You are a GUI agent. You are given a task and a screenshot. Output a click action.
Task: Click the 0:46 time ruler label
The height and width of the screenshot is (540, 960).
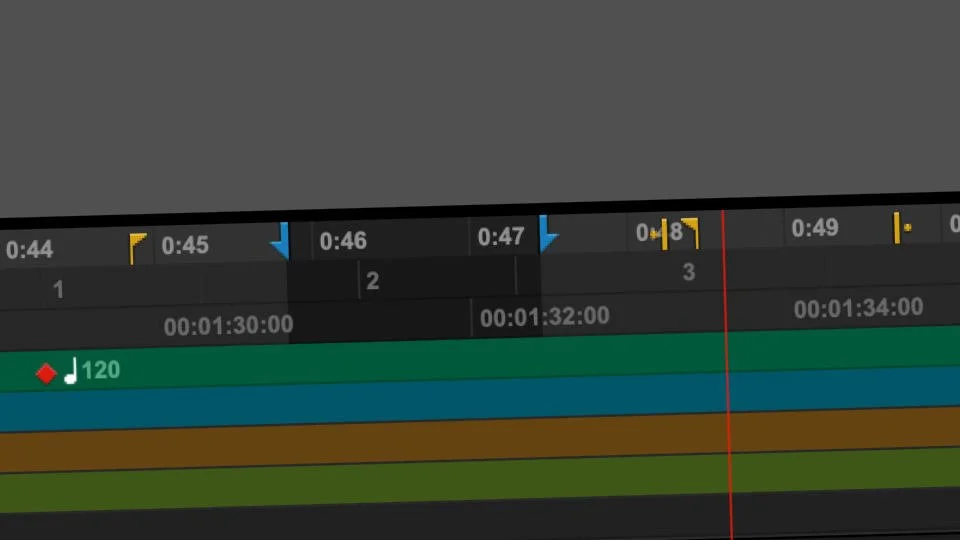coord(343,241)
